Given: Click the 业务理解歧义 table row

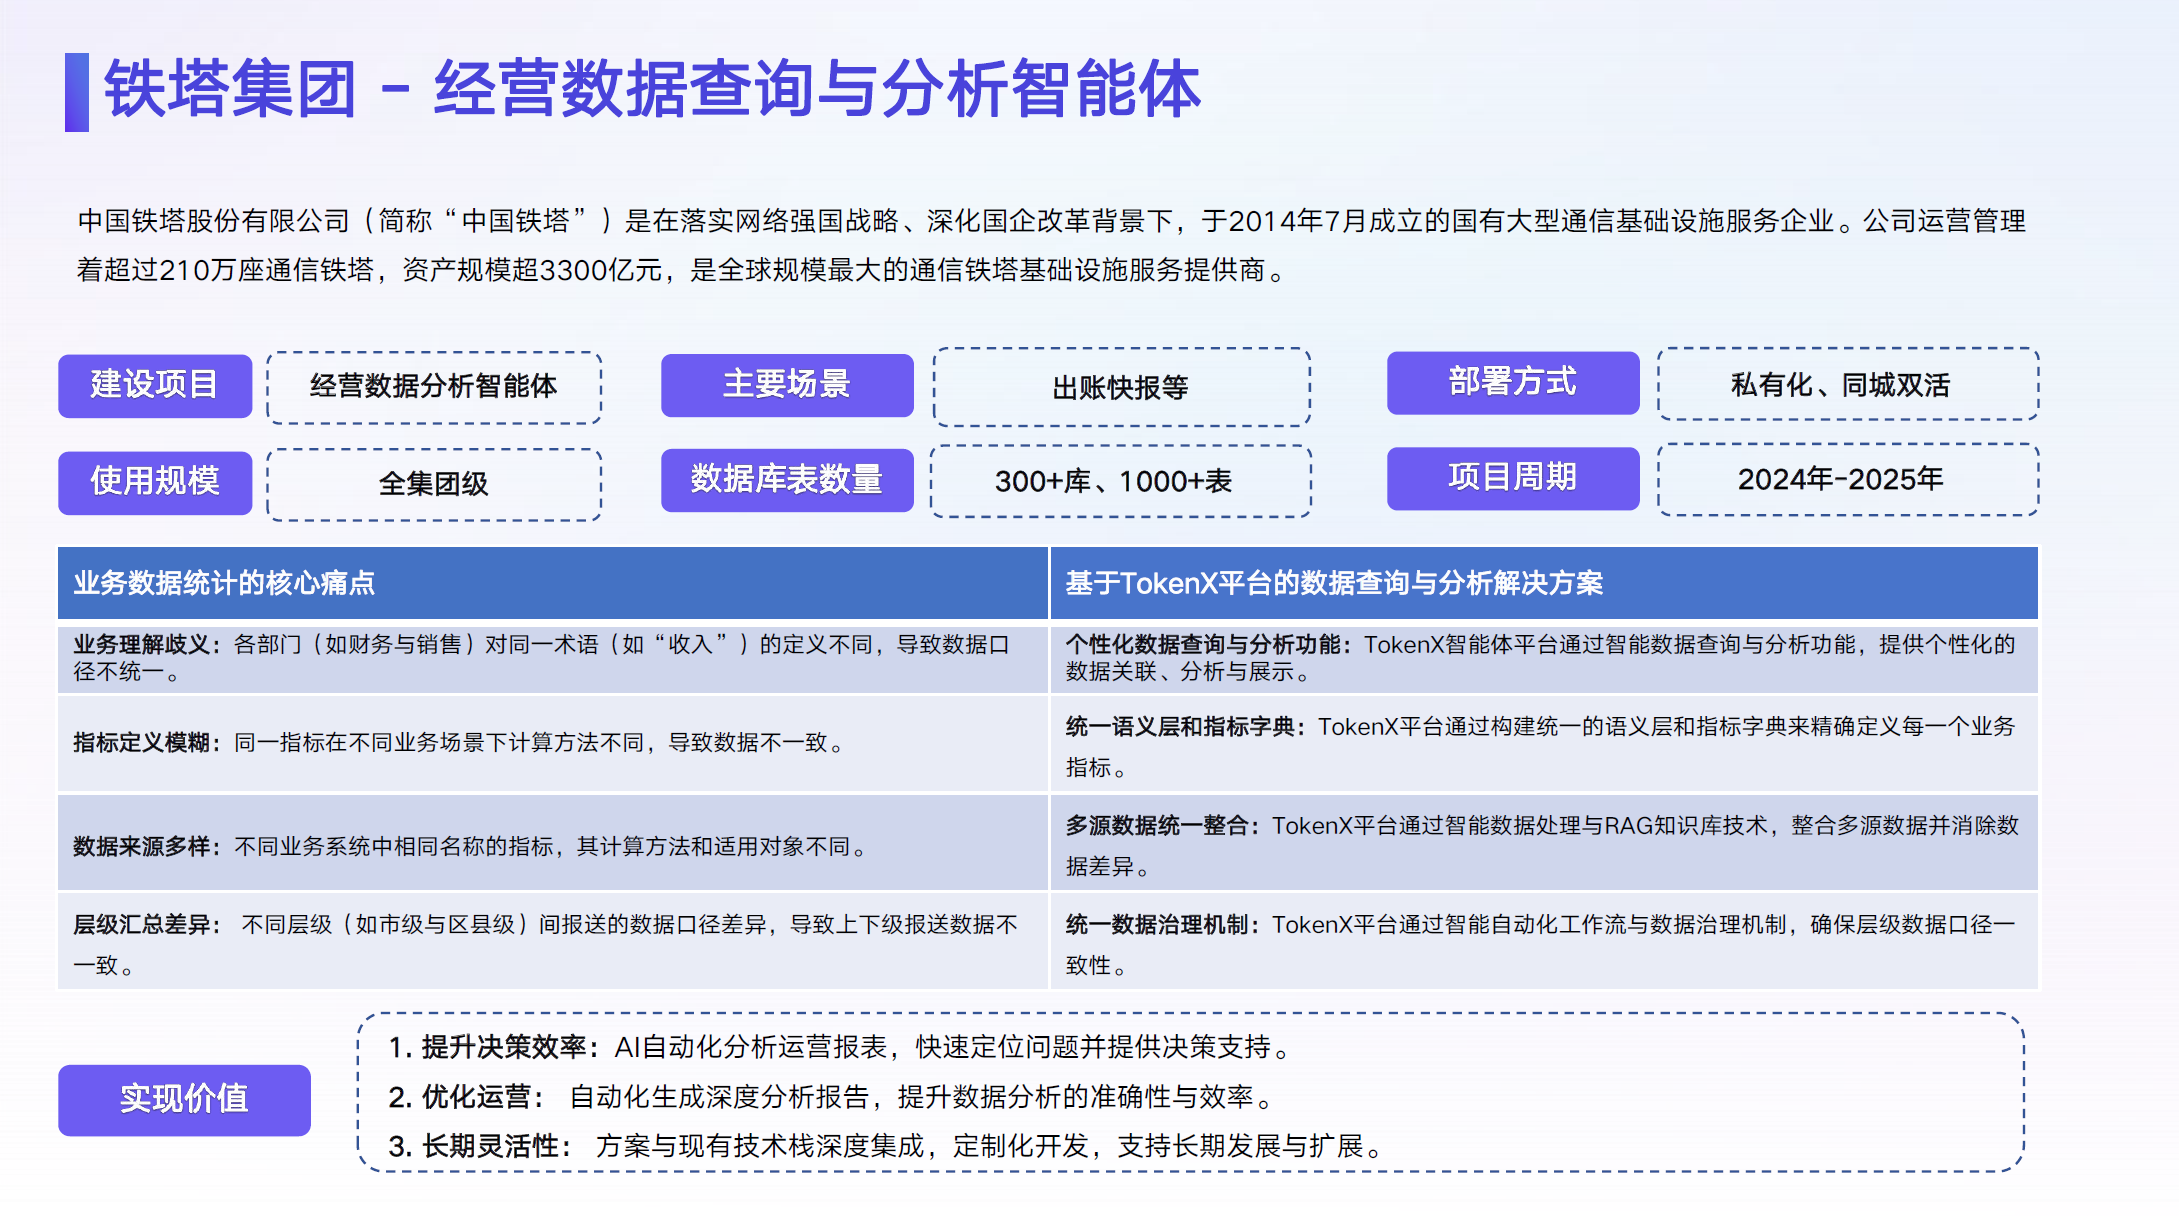Looking at the screenshot, I should coord(552,658).
